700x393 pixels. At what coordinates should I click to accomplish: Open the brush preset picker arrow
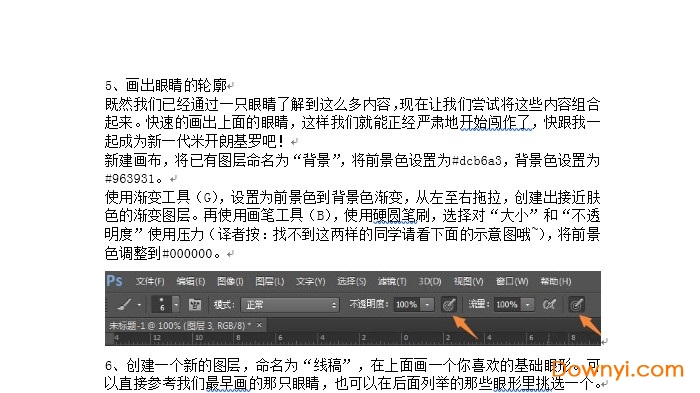[176, 305]
